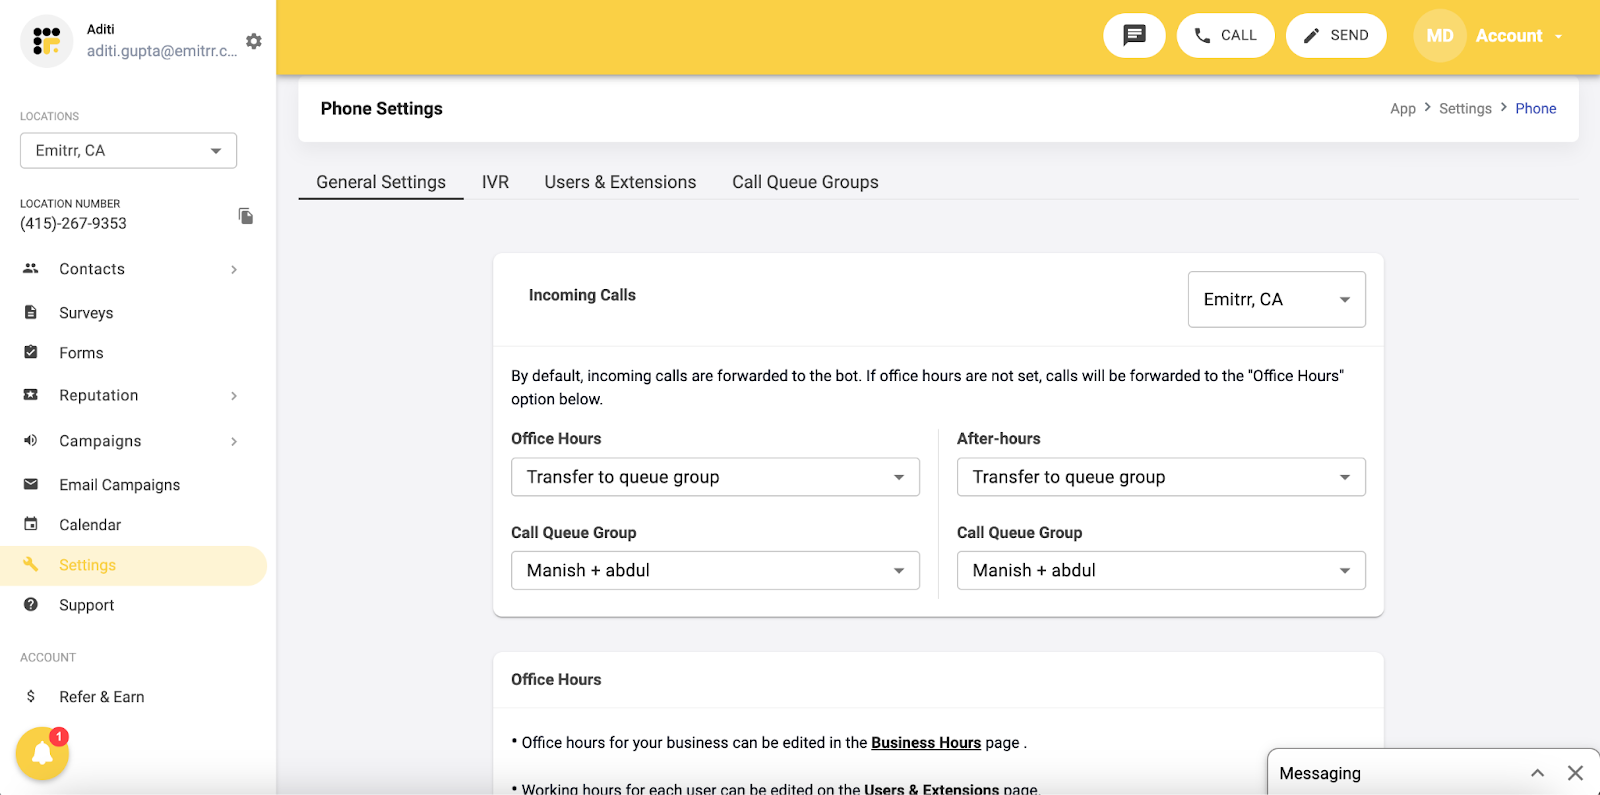Viewport: 1600px width, 795px height.
Task: Click the Calendar icon in the sidebar
Action: click(31, 524)
